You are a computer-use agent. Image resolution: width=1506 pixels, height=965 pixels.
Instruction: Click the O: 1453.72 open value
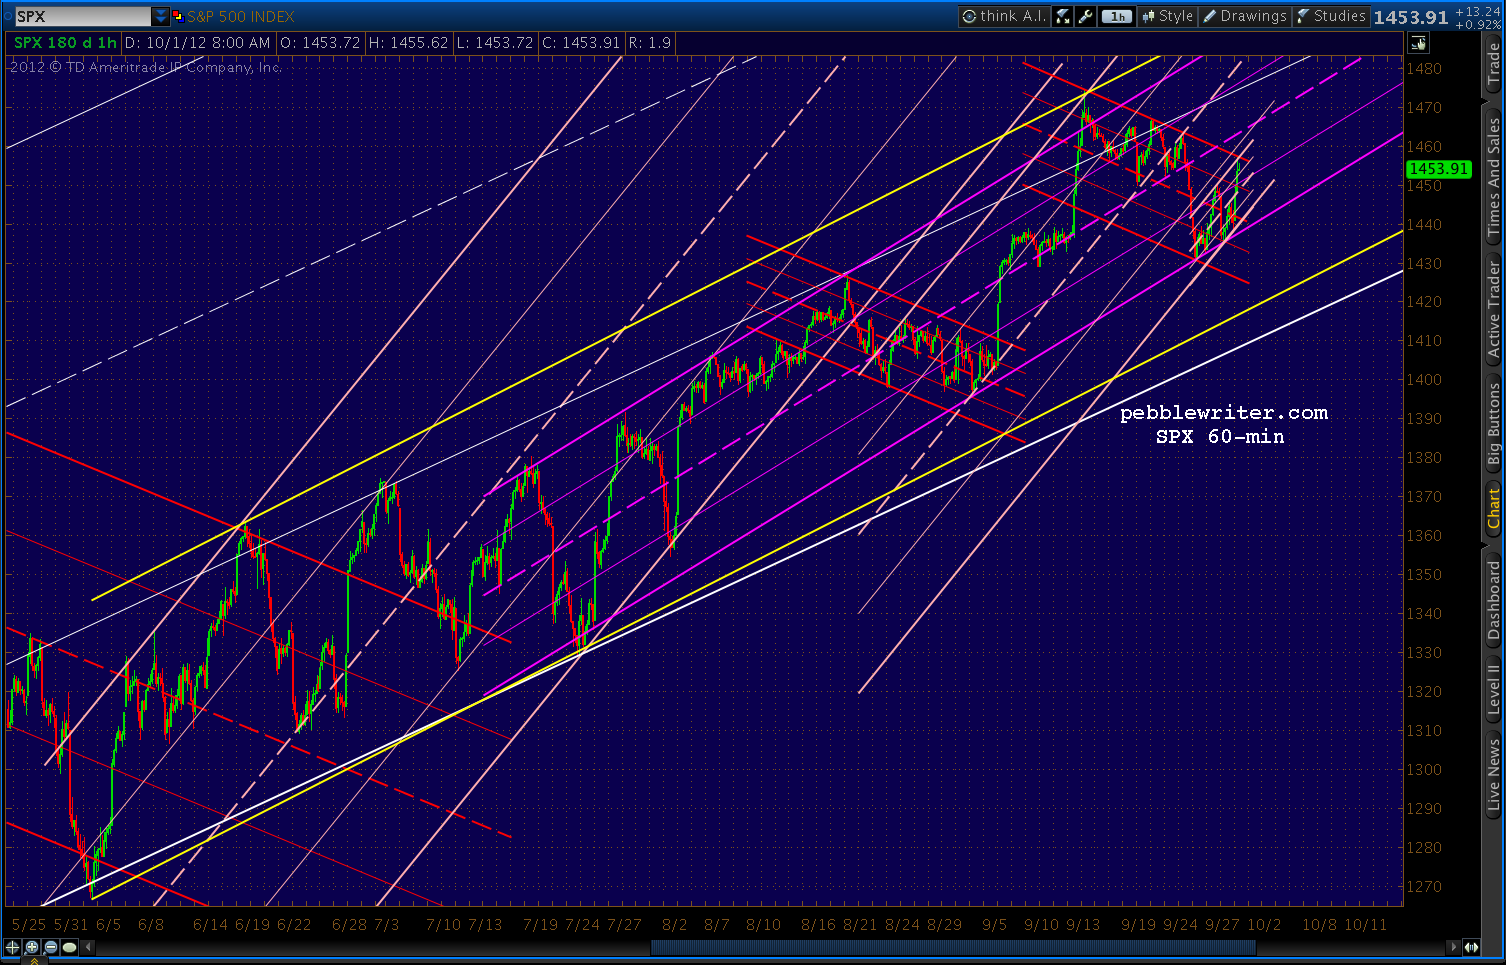click(x=320, y=43)
